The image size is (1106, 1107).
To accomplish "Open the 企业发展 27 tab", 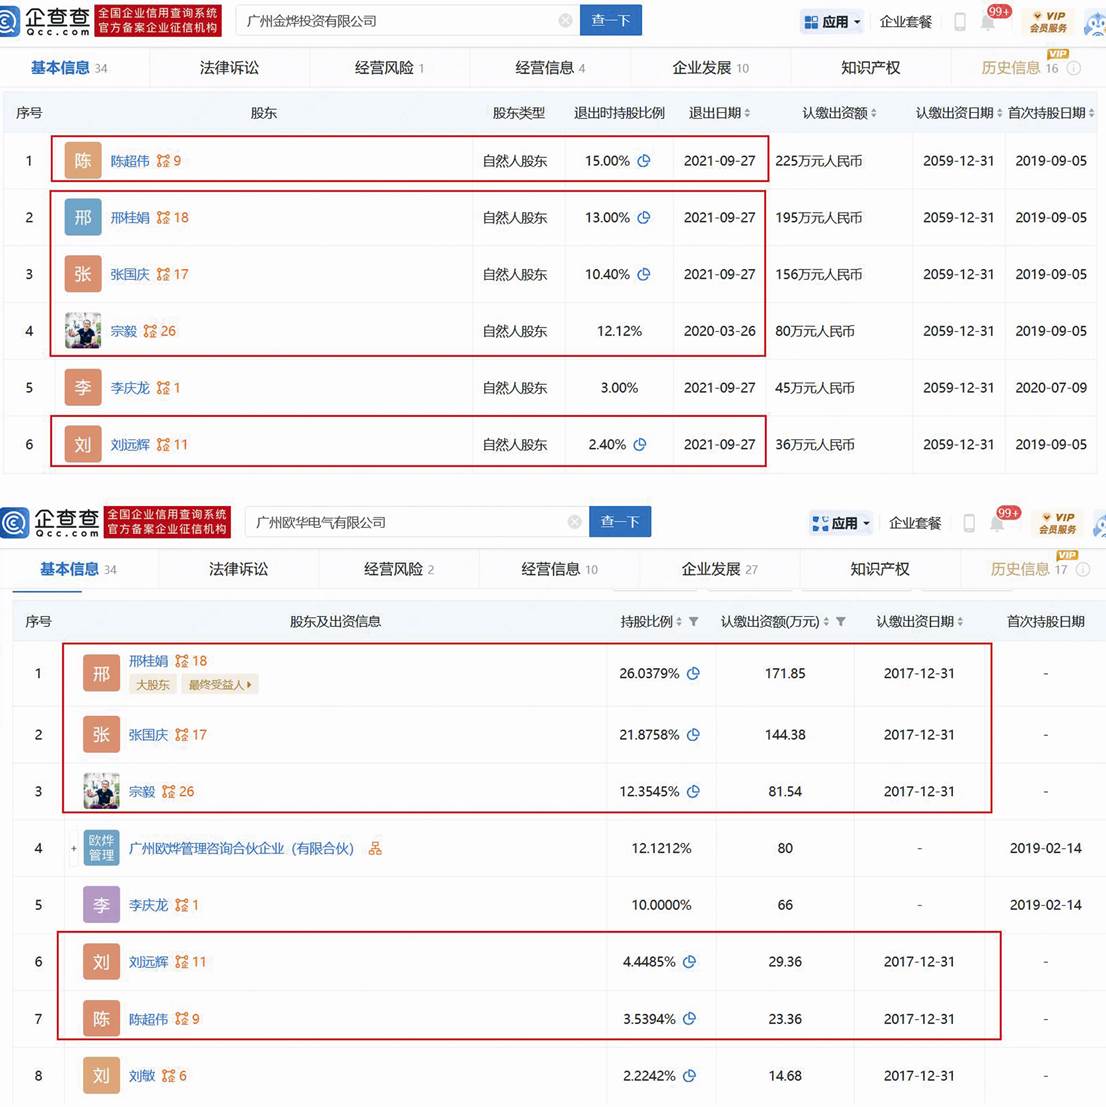I will pyautogui.click(x=719, y=570).
